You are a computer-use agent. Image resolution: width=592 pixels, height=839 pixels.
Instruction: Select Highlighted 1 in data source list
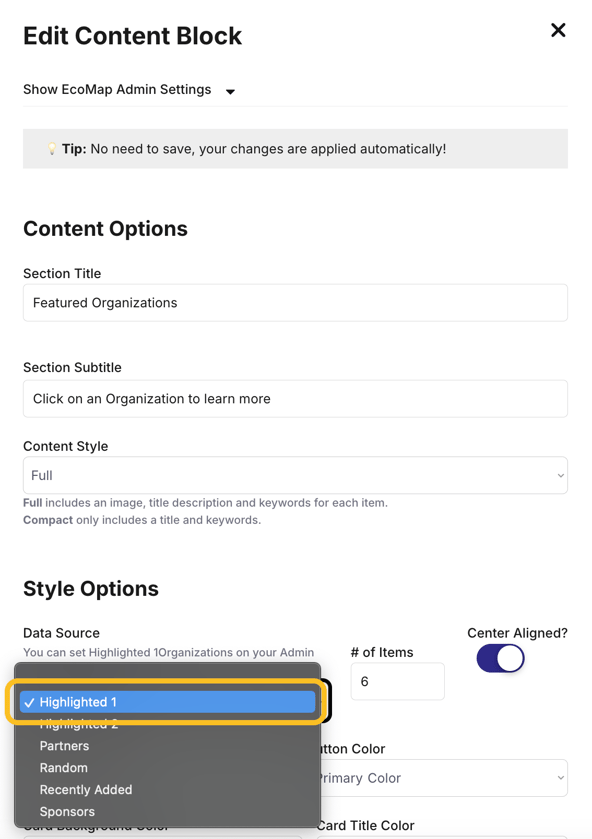tap(168, 702)
